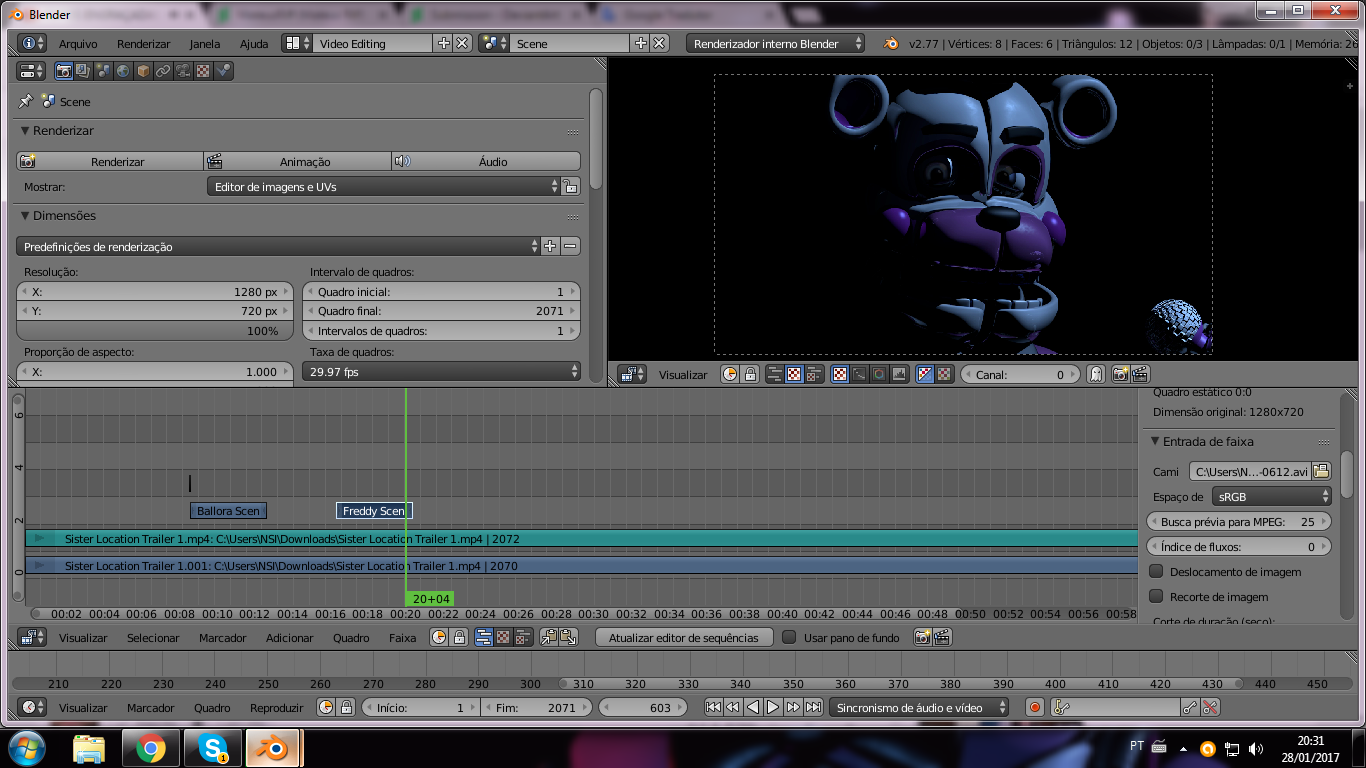Check Usar pano de fundo option
Image resolution: width=1366 pixels, height=768 pixels.
point(789,637)
